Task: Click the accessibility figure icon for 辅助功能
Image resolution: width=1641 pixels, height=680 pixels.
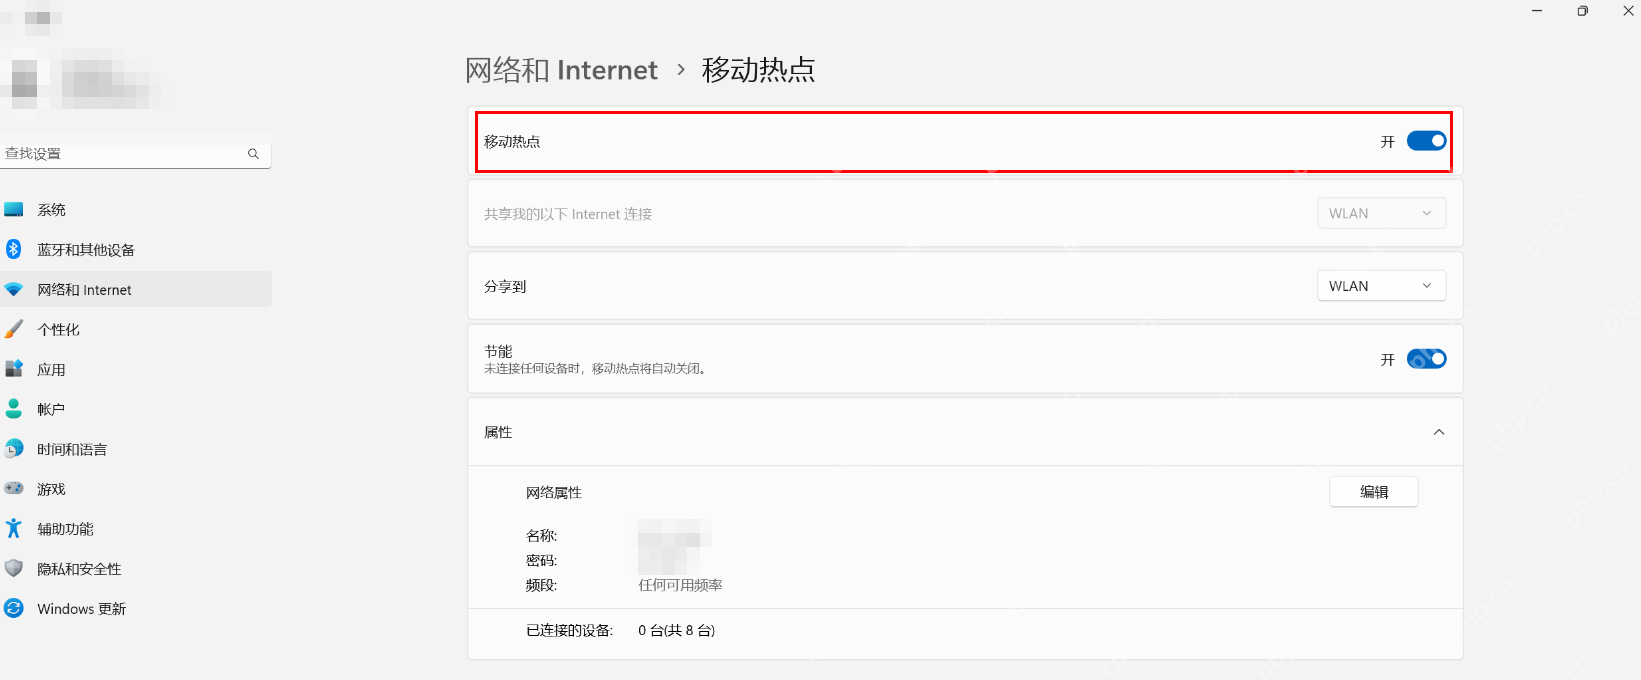Action: [x=14, y=528]
